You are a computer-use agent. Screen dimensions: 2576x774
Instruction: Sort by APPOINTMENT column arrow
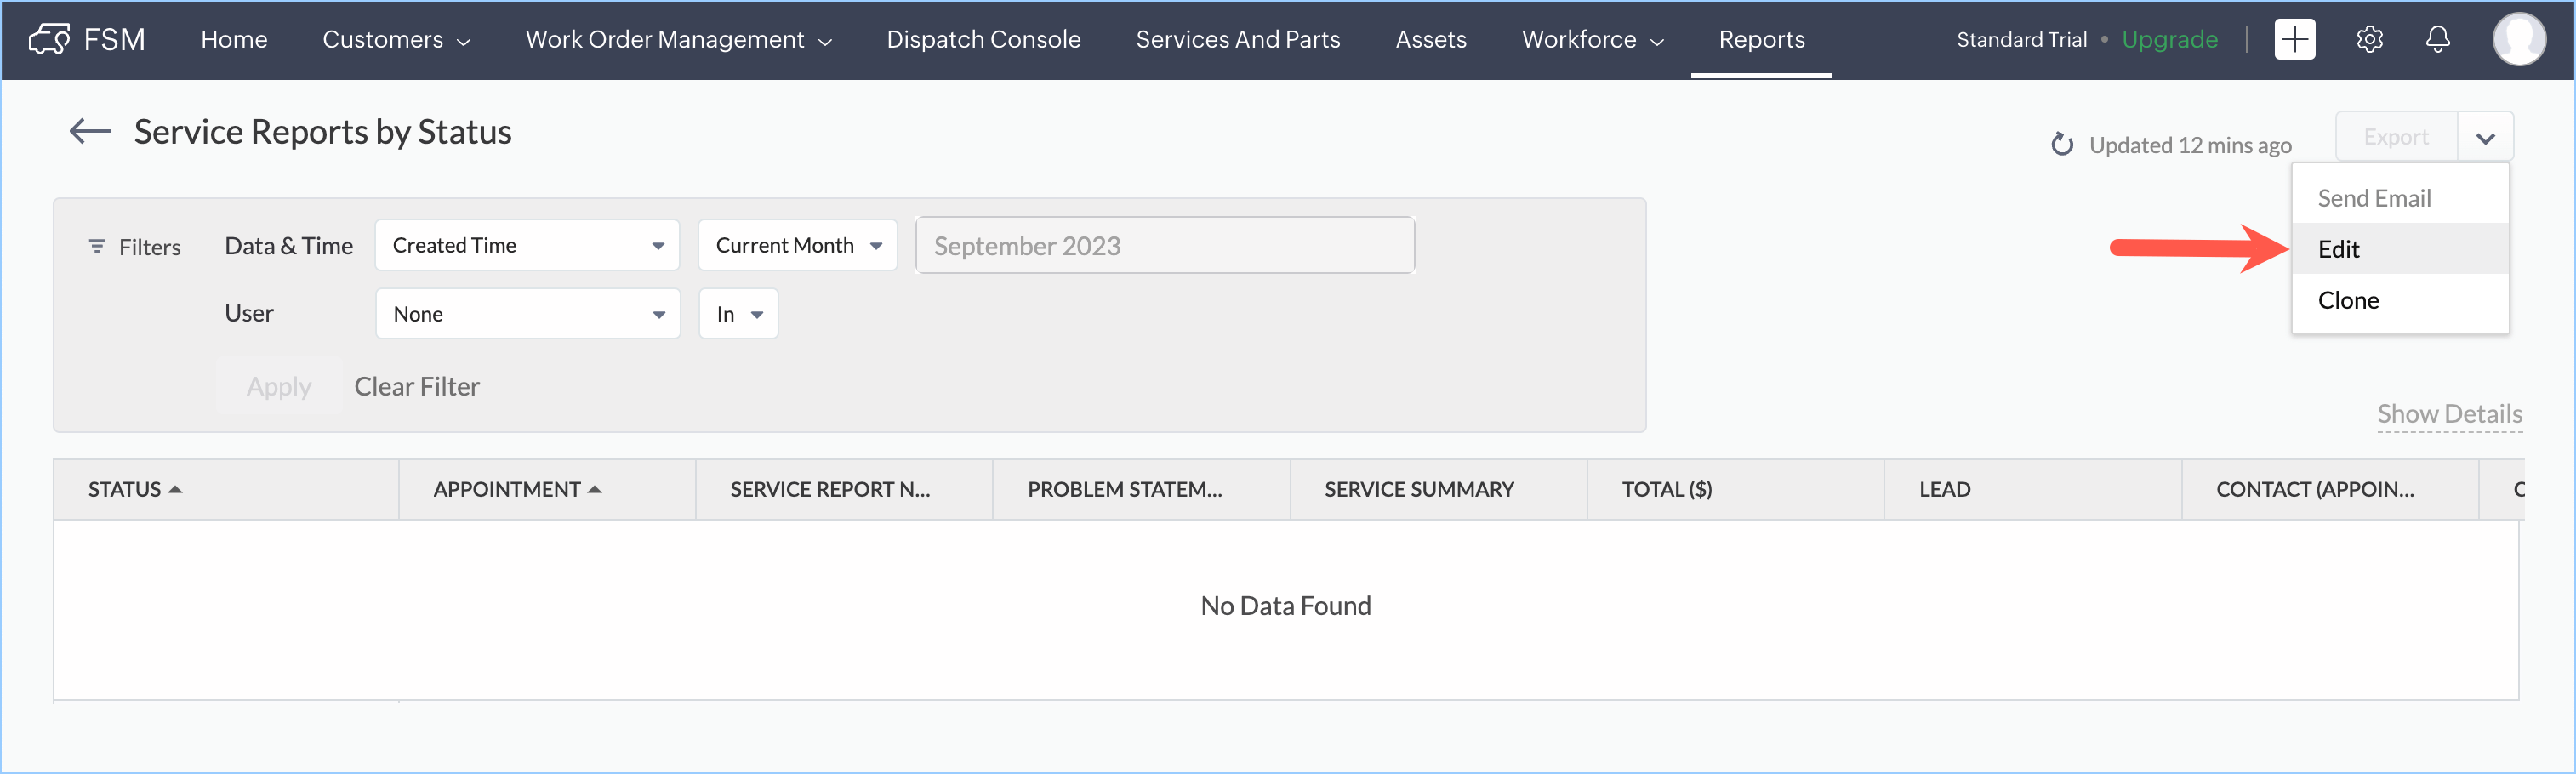595,489
